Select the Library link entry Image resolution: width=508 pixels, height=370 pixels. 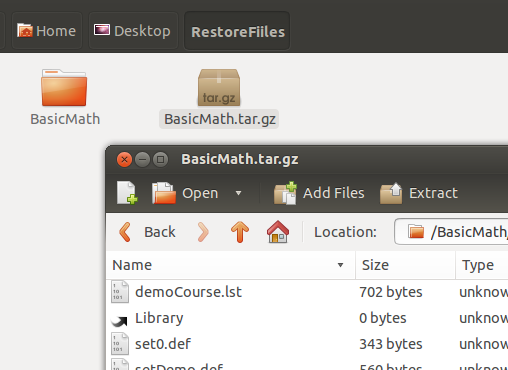[307, 318]
